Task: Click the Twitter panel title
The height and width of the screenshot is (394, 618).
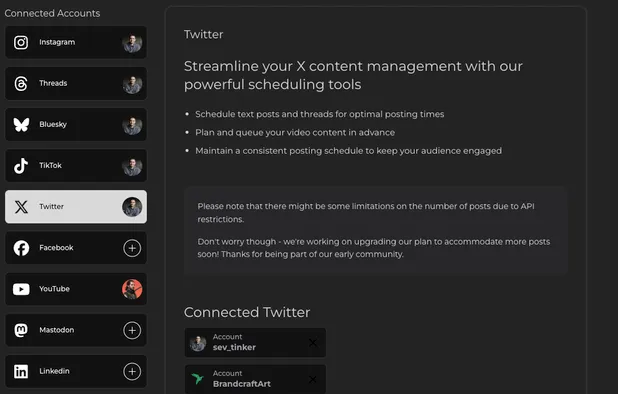Action: [203, 34]
